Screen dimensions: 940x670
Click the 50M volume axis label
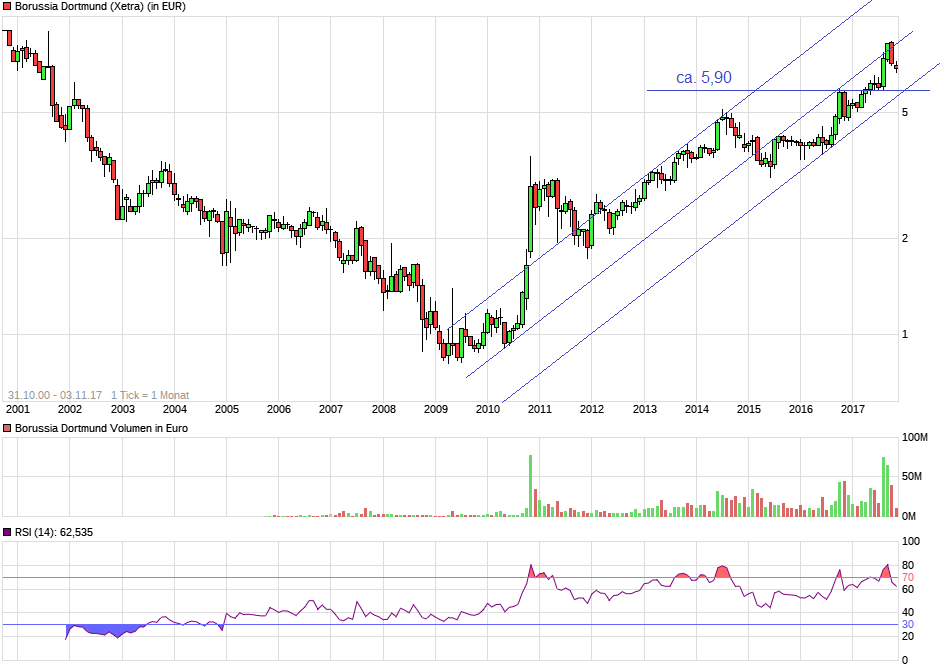coord(912,476)
